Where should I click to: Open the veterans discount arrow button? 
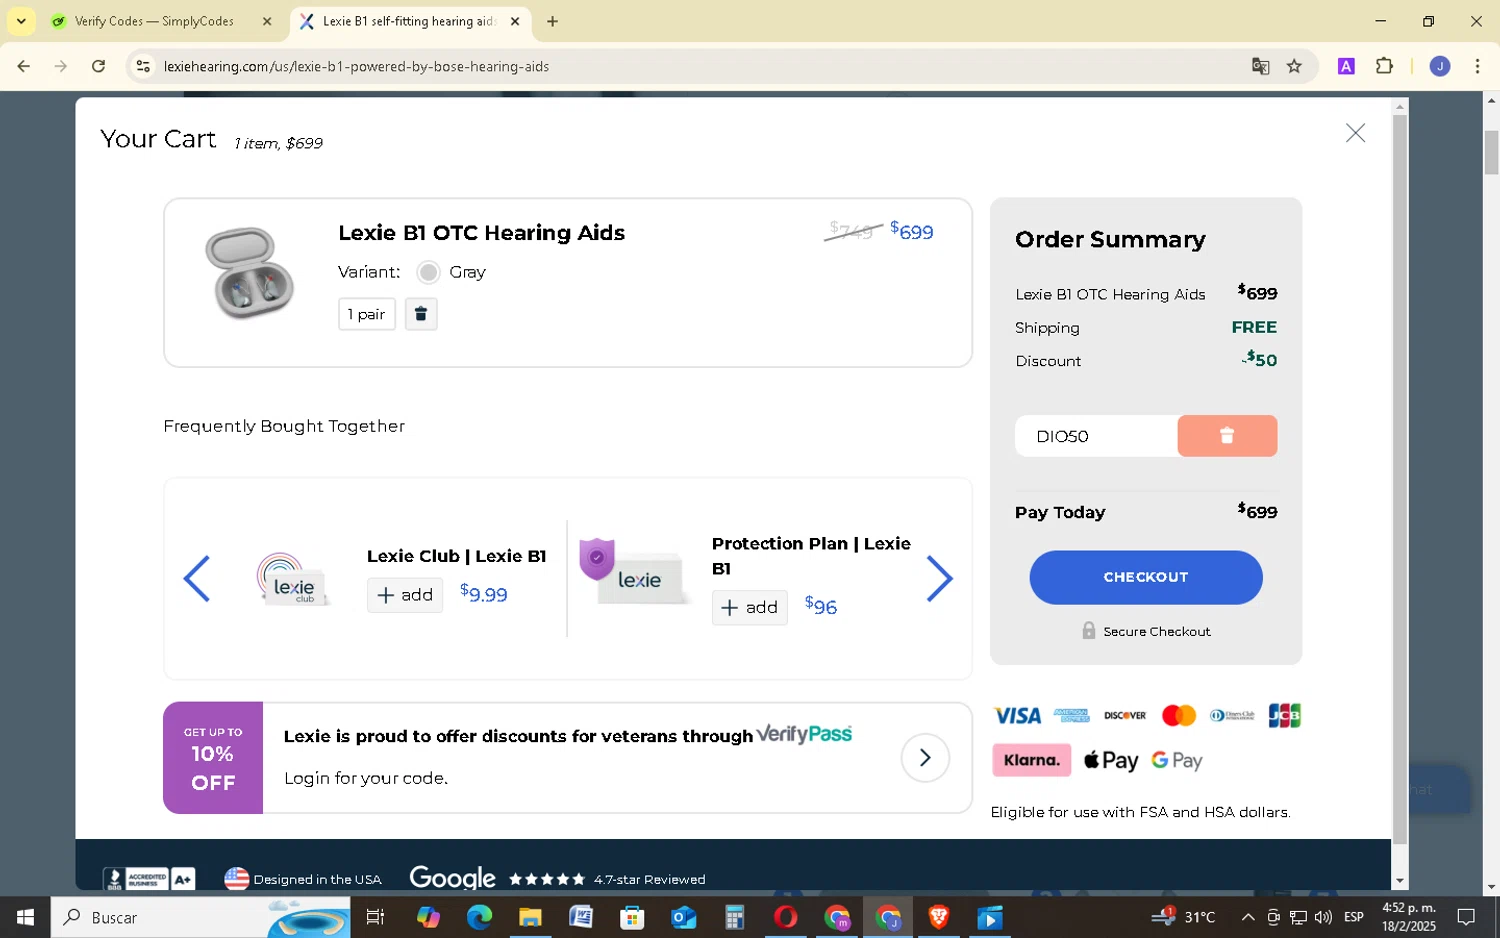coord(925,758)
